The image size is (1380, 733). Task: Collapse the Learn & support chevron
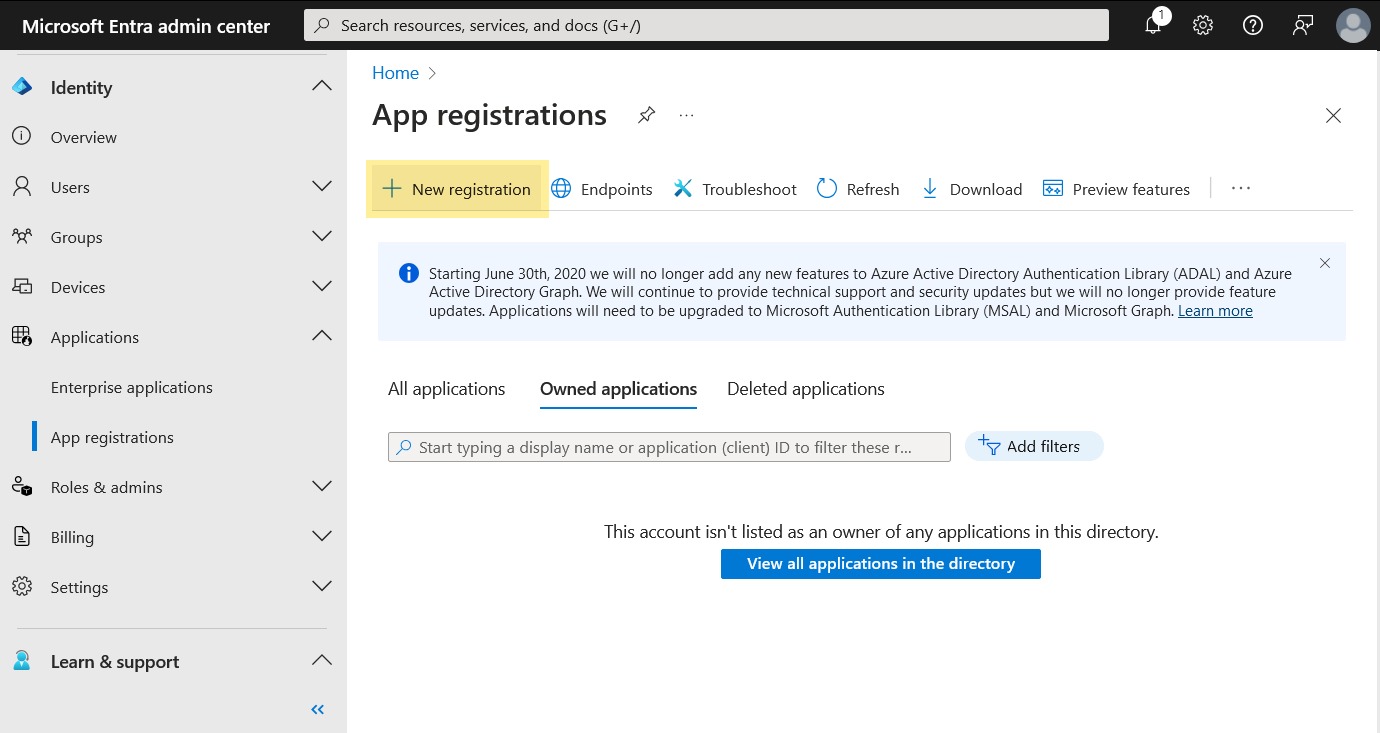pos(322,660)
